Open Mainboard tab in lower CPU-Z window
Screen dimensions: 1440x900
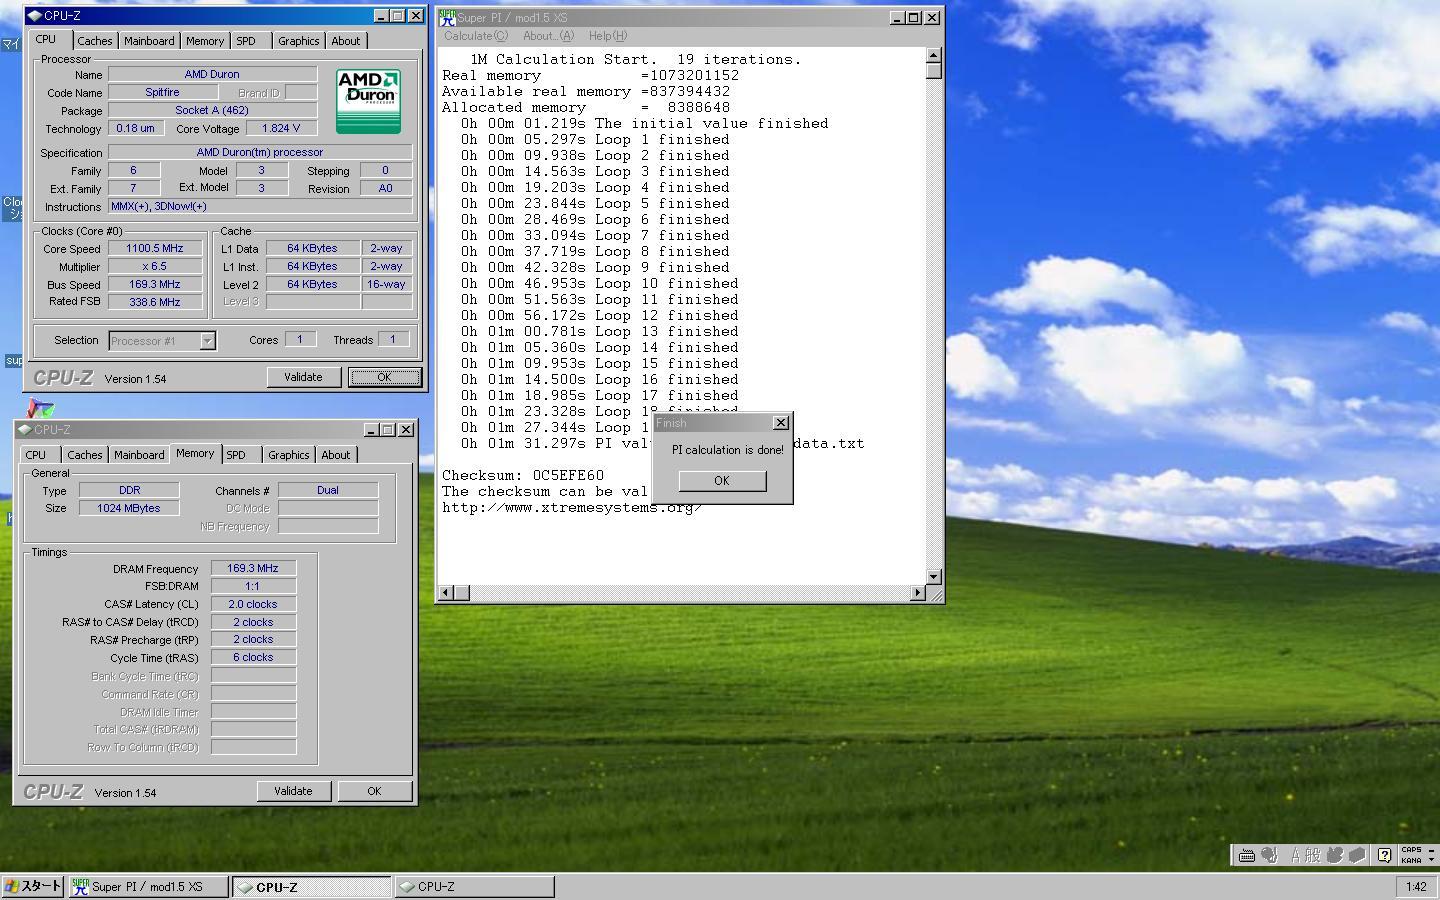[139, 455]
